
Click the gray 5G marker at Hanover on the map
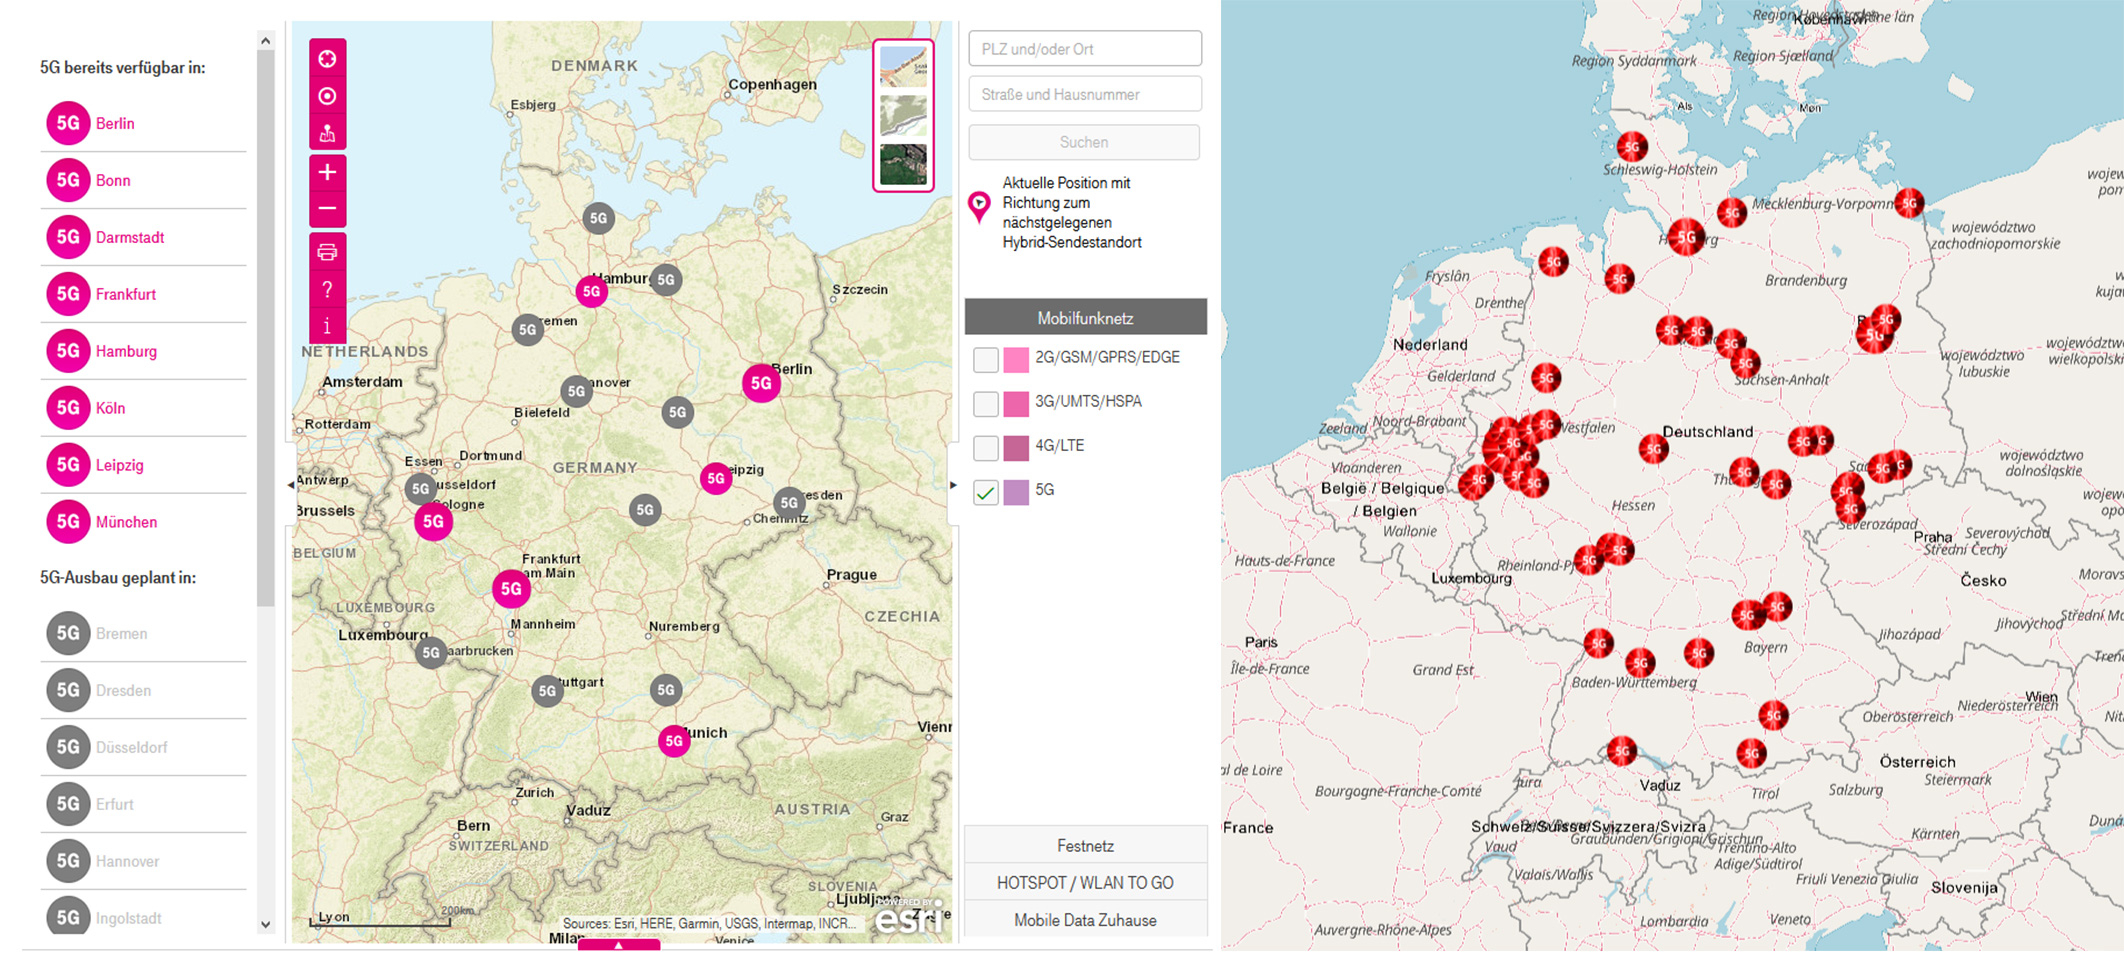tap(576, 391)
